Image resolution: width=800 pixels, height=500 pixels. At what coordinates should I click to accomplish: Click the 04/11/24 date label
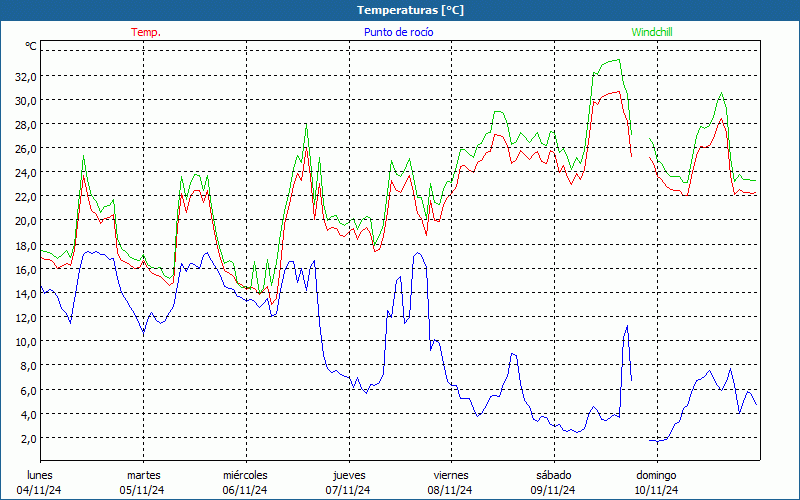(x=39, y=490)
